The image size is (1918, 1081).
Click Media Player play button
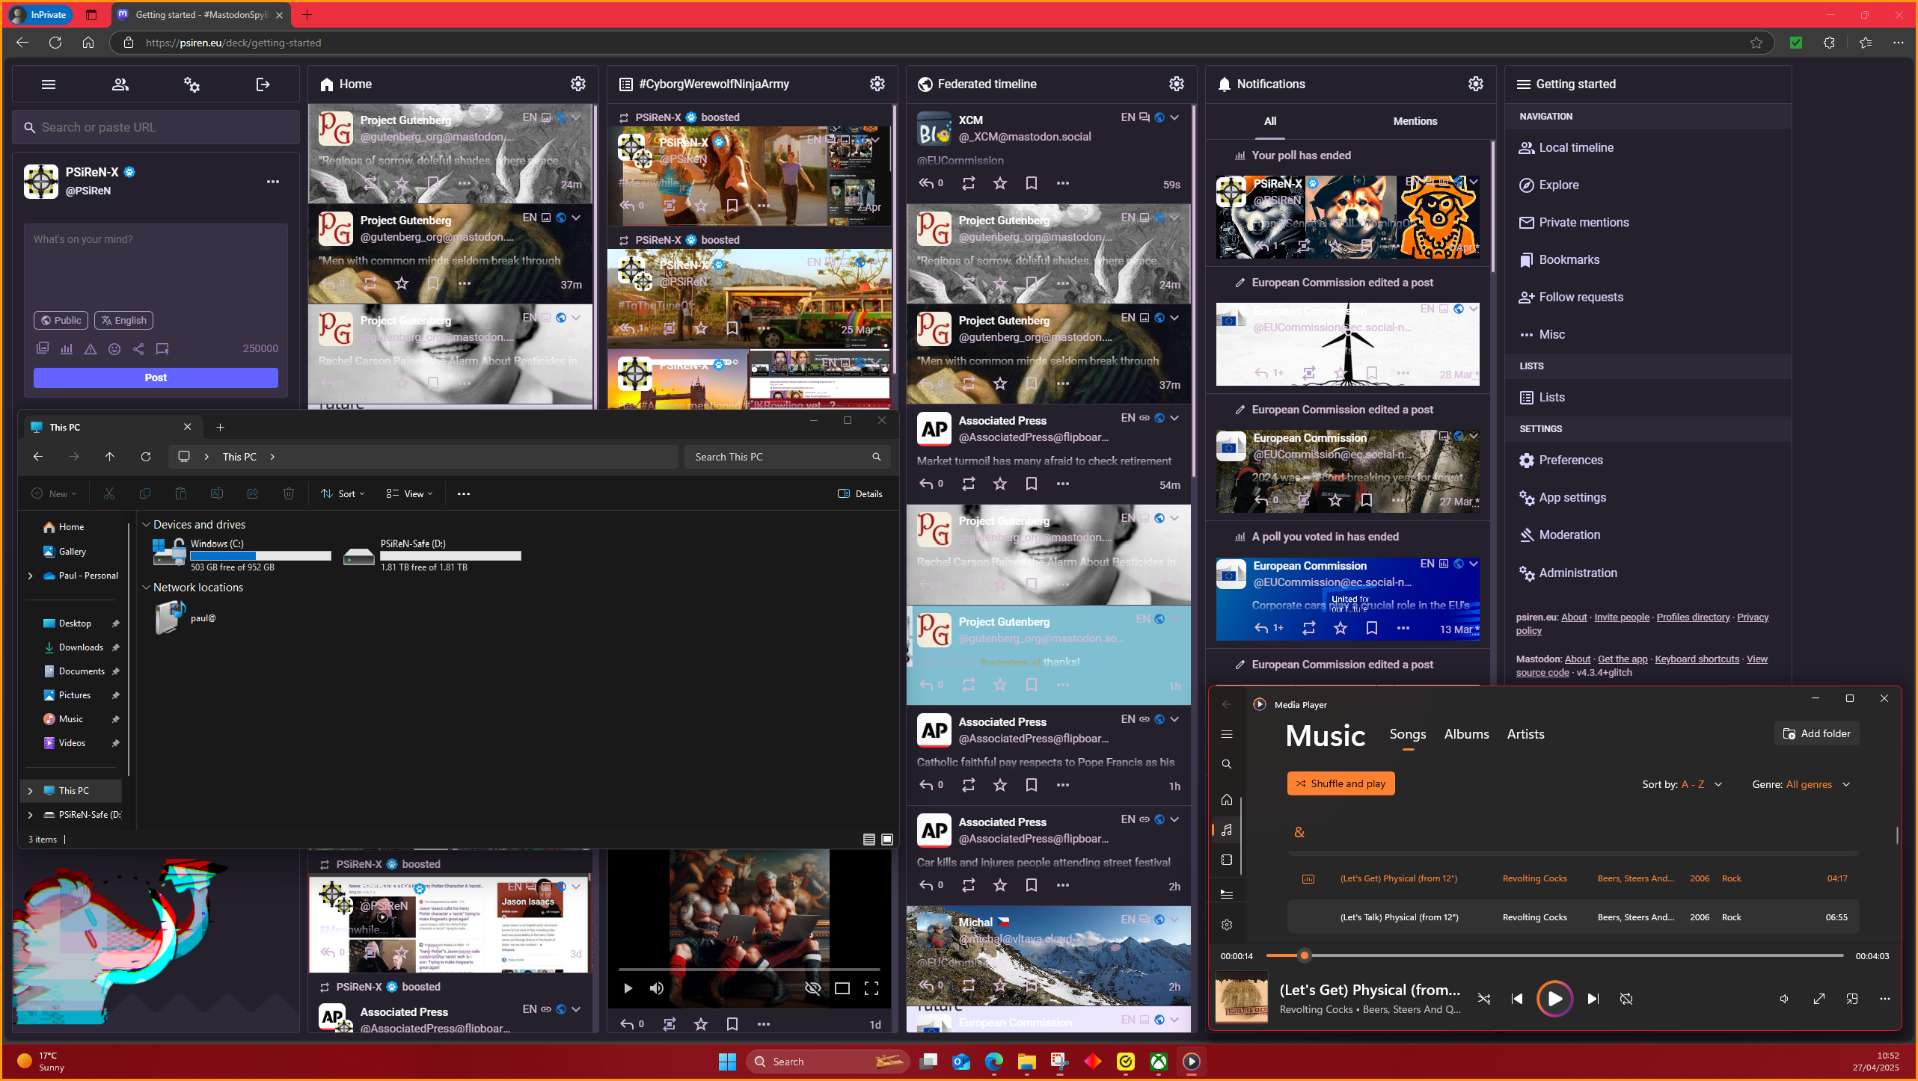[x=1554, y=999]
